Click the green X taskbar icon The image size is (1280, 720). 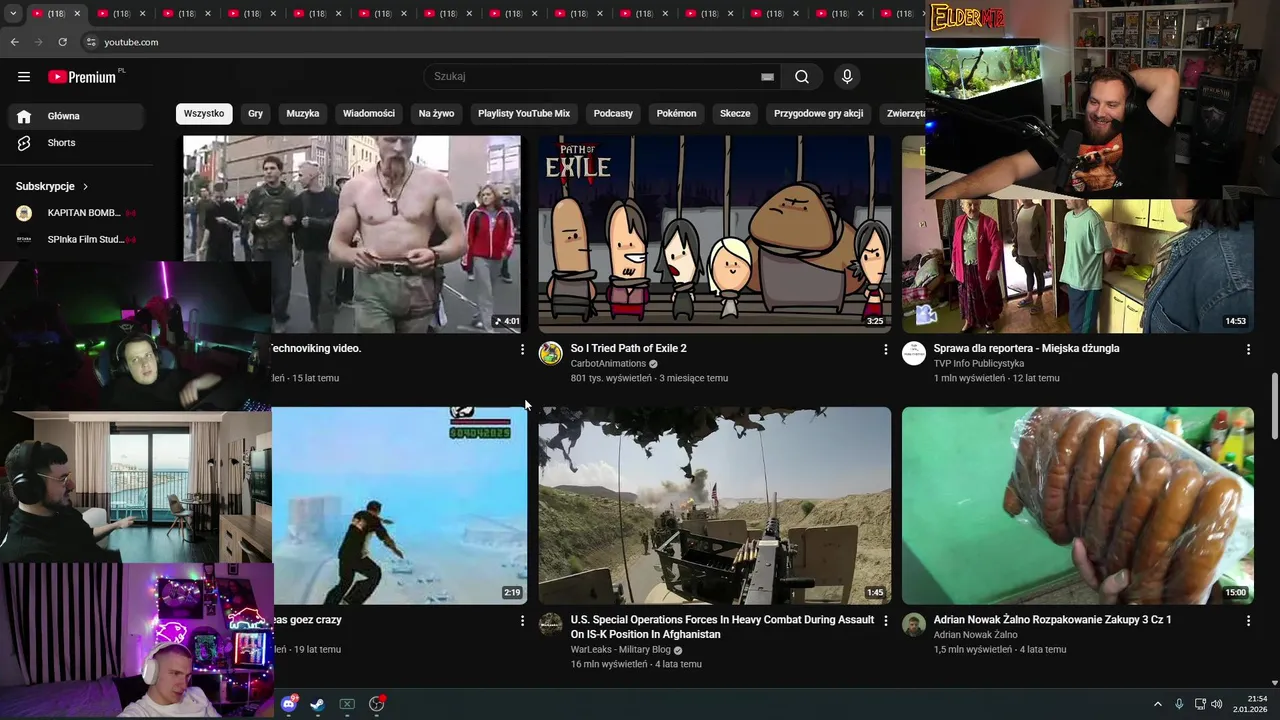pos(347,704)
